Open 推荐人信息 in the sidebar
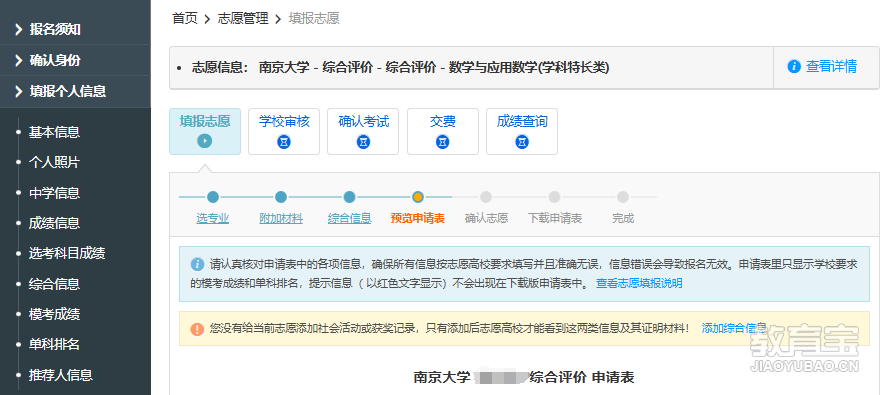Image resolution: width=880 pixels, height=395 pixels. point(61,375)
